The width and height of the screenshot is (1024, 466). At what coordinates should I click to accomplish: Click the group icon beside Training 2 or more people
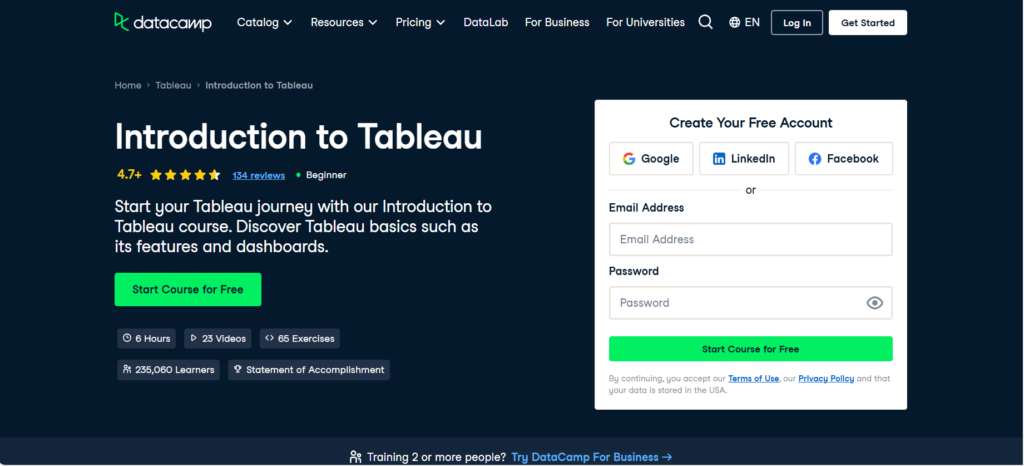tap(355, 457)
